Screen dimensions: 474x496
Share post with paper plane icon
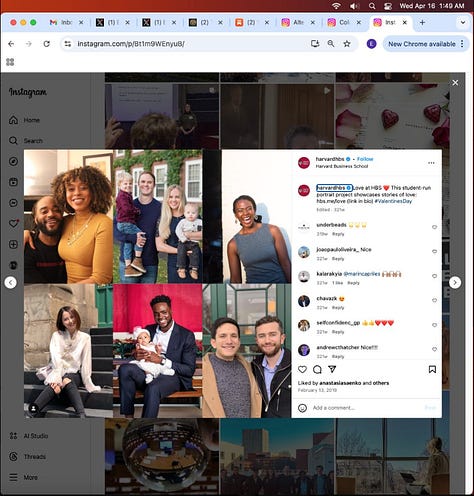tap(332, 369)
